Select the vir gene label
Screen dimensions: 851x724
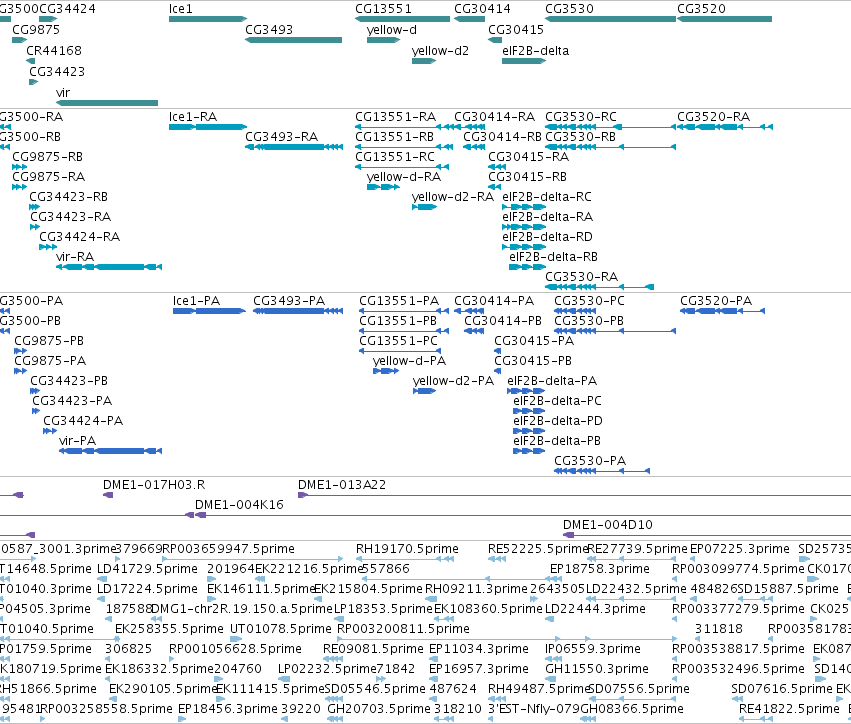click(x=63, y=93)
